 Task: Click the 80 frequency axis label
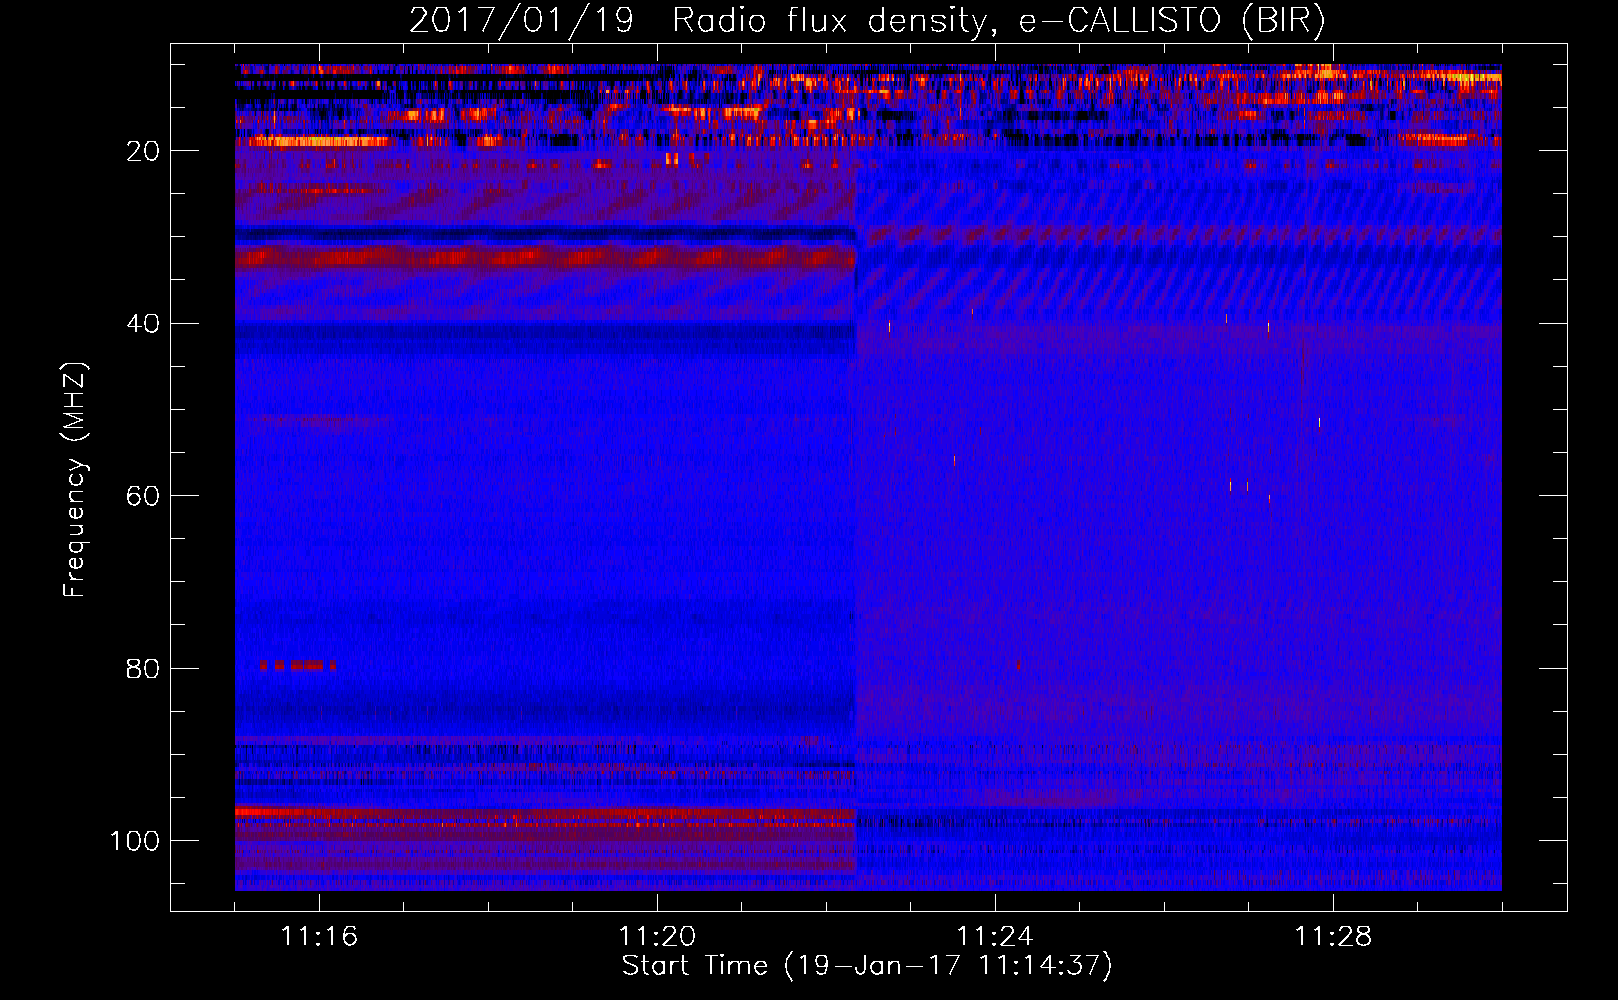coord(143,669)
